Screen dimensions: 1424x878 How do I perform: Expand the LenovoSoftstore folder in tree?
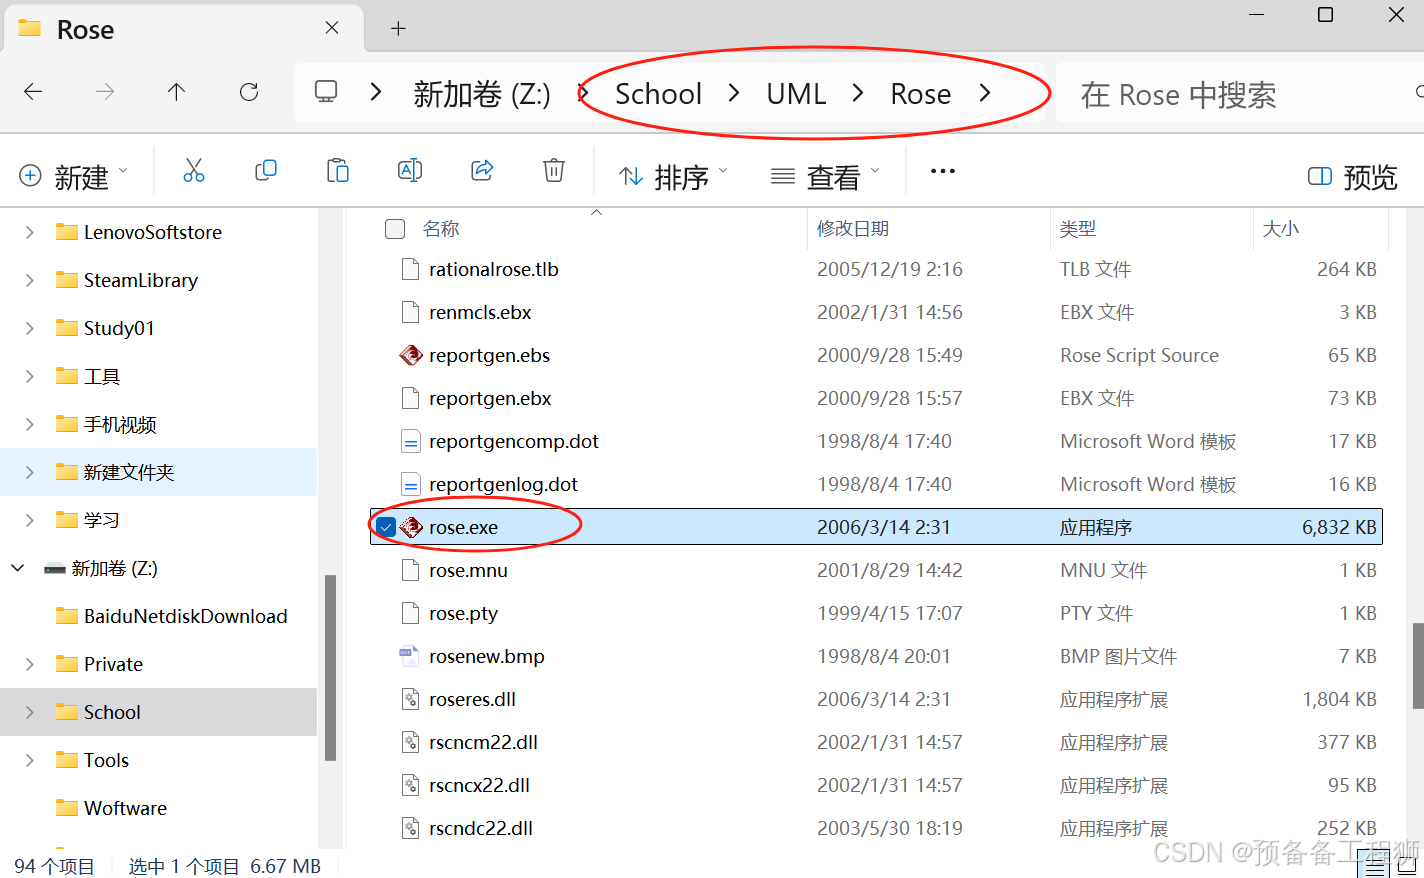click(29, 232)
